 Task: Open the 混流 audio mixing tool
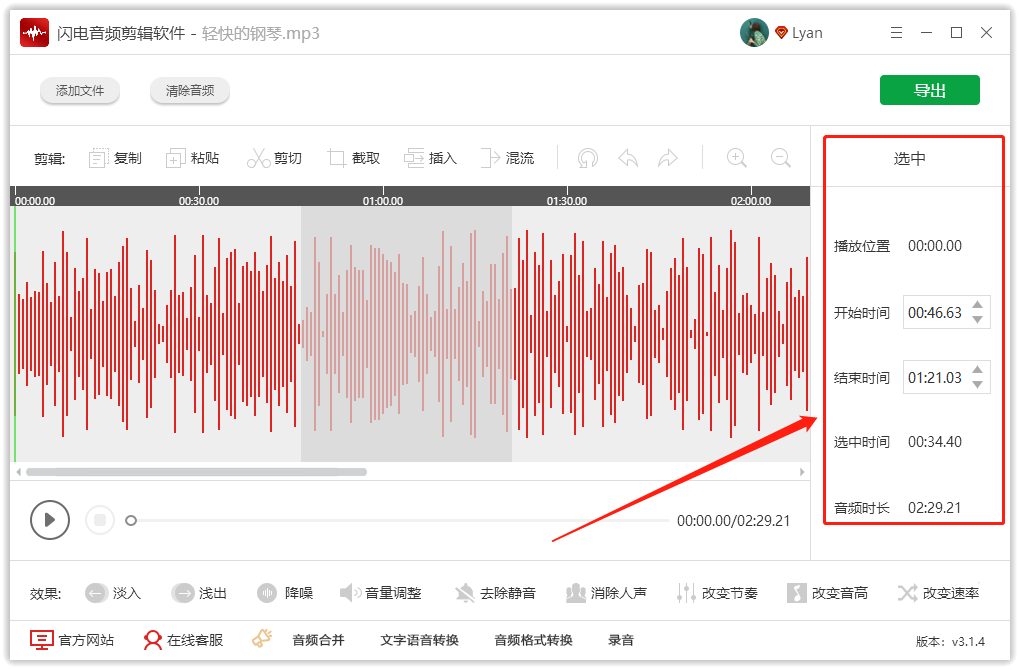[x=508, y=157]
